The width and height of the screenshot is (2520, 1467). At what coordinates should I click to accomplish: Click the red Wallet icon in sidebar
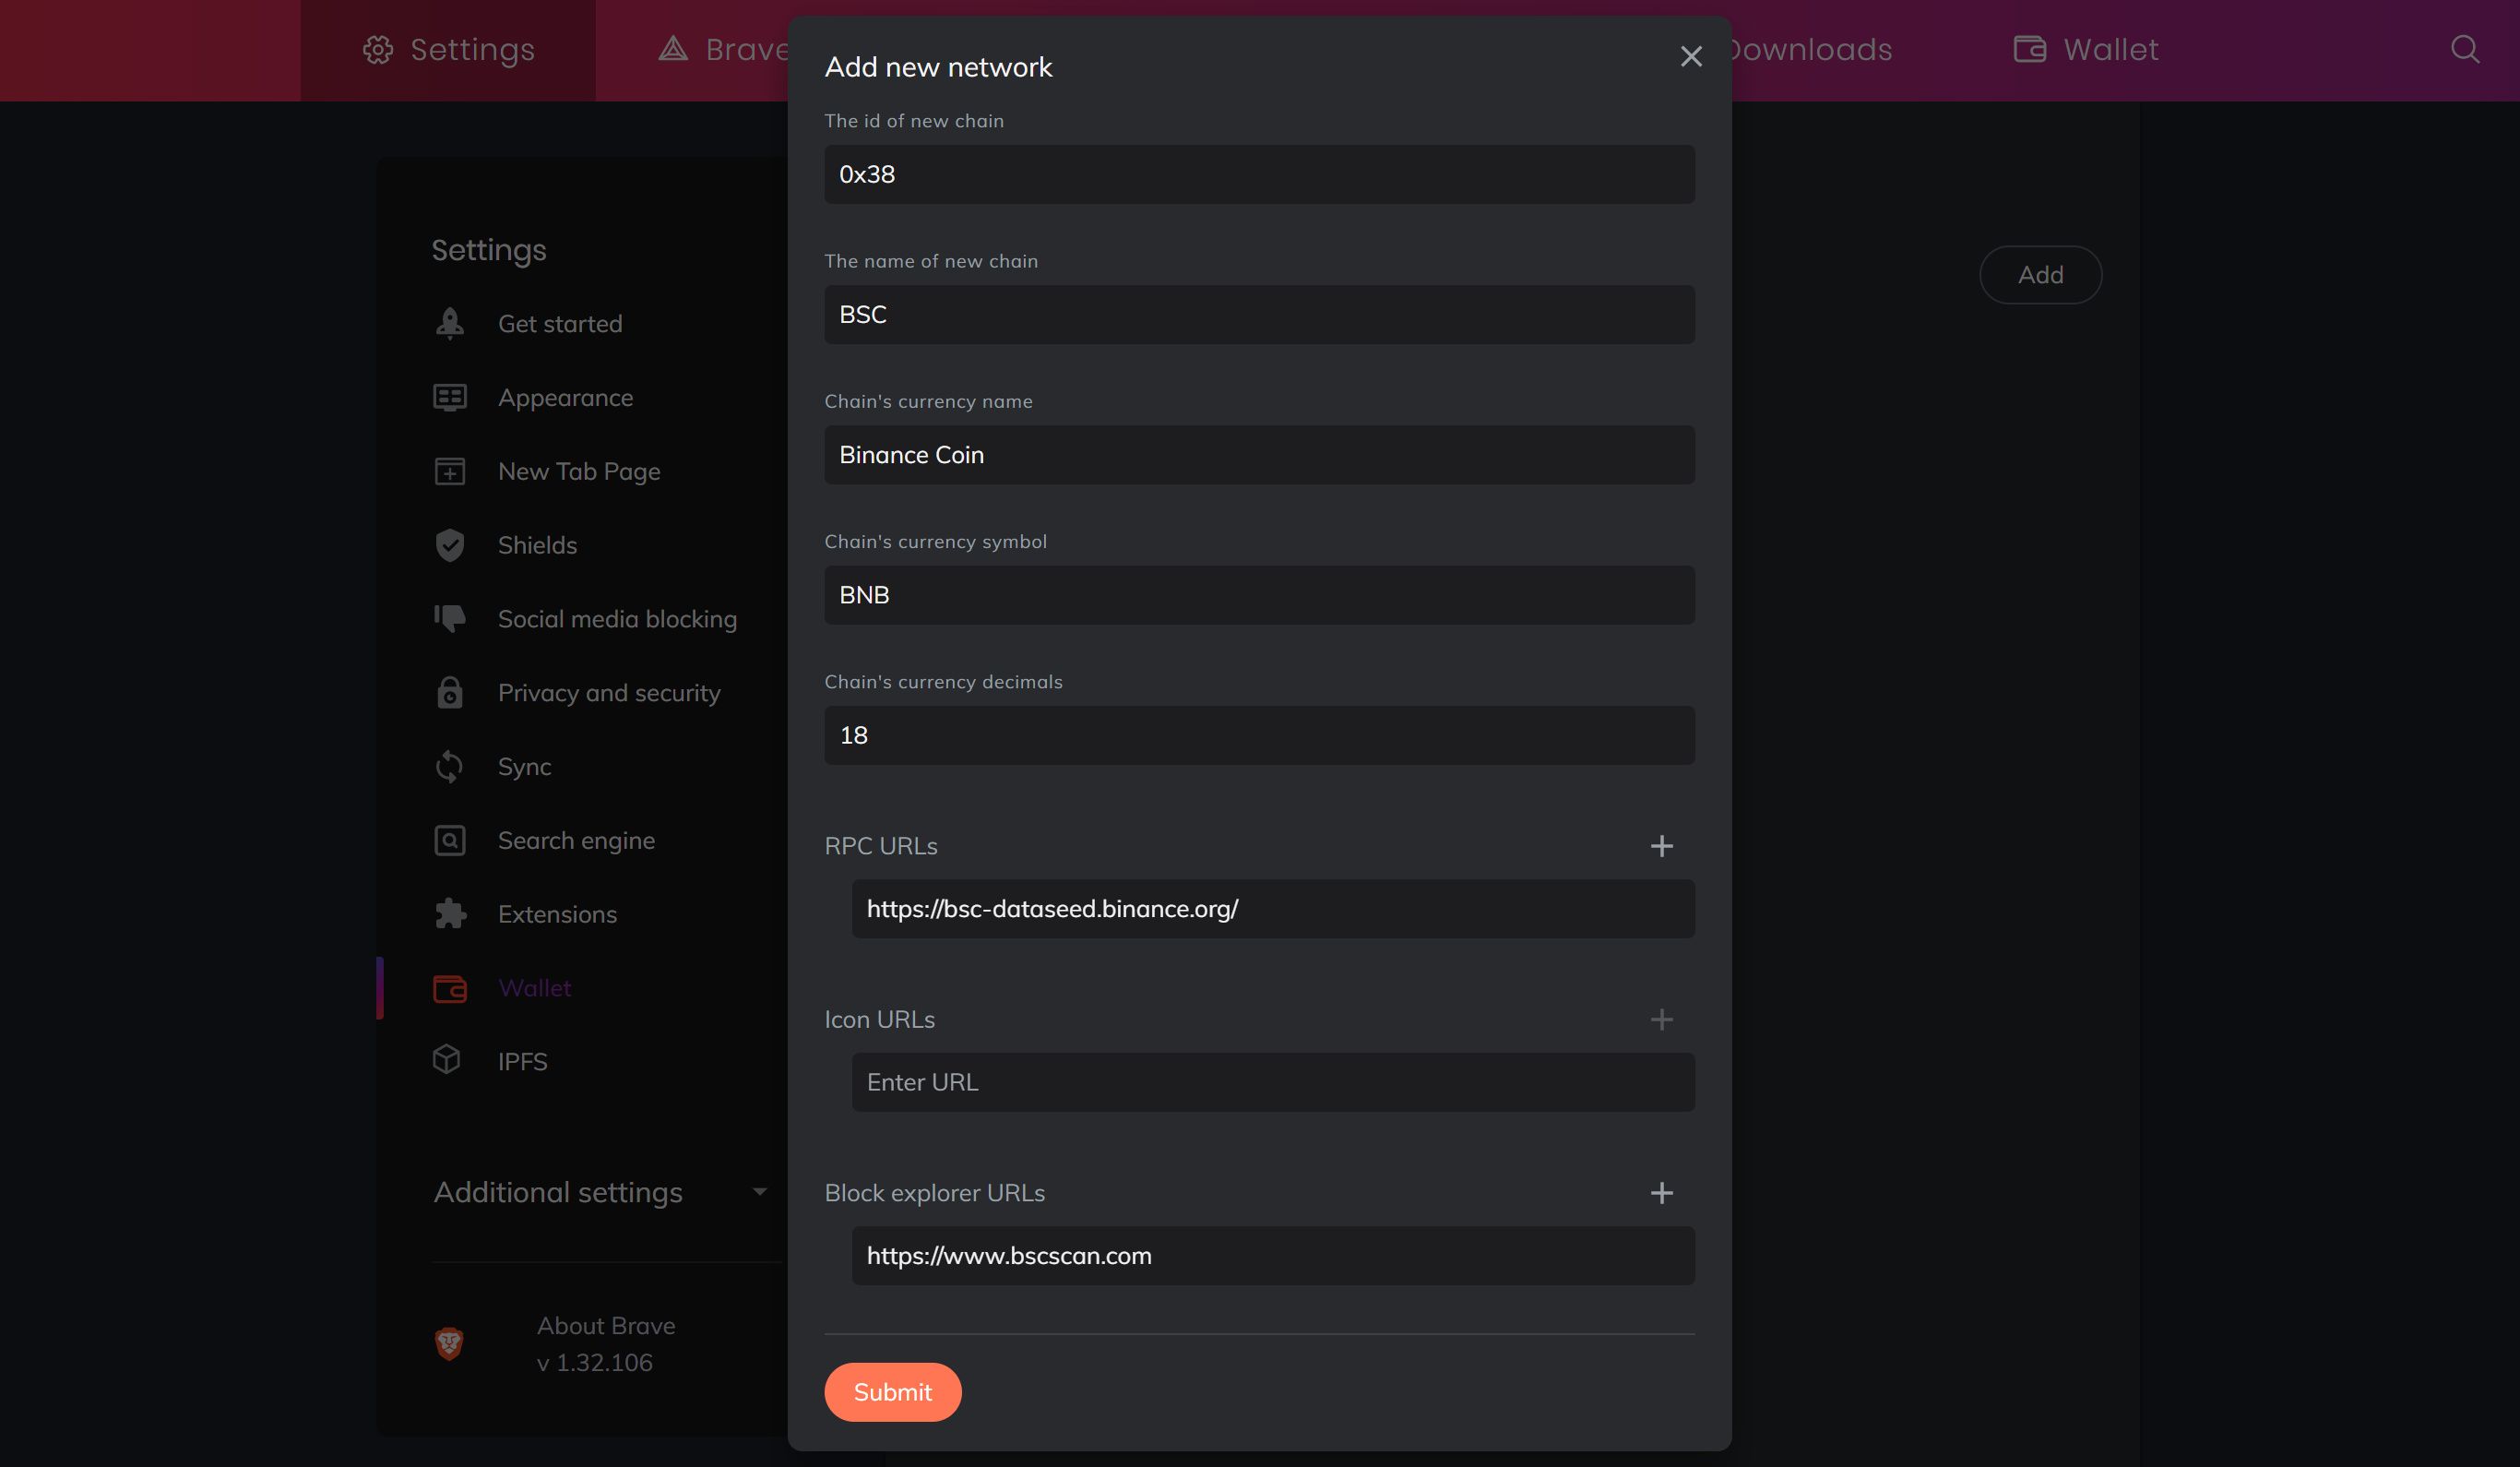click(450, 988)
